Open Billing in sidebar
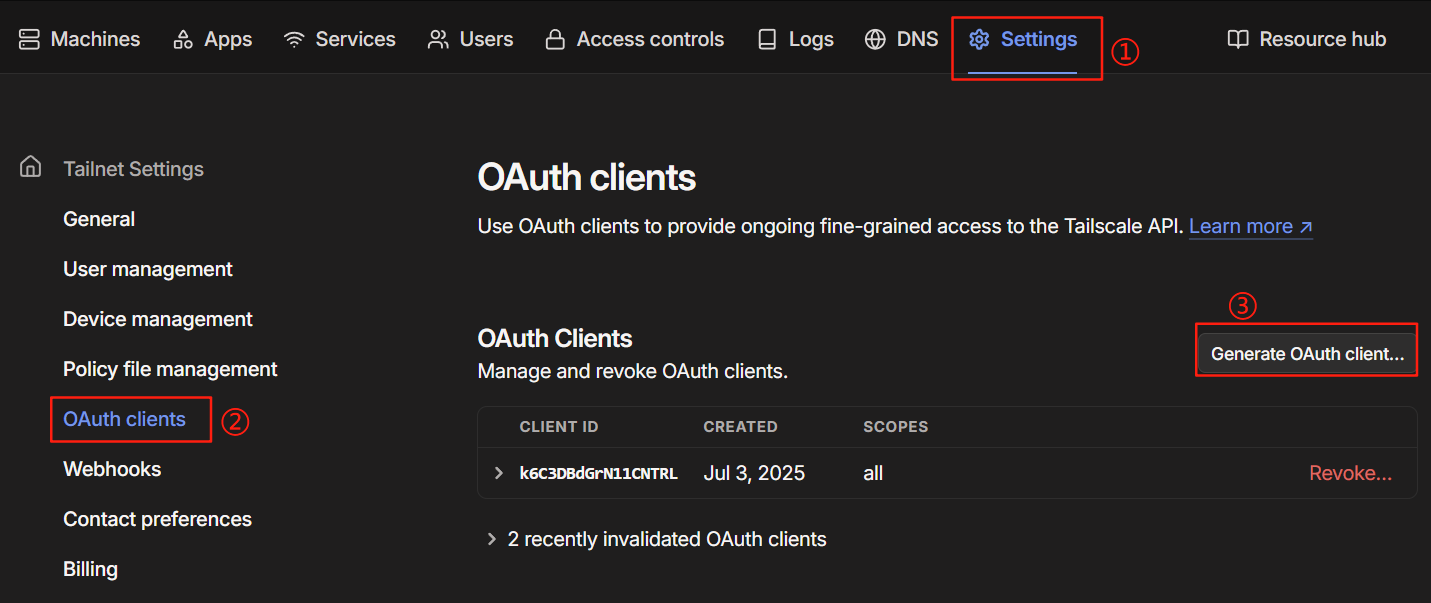 (90, 569)
